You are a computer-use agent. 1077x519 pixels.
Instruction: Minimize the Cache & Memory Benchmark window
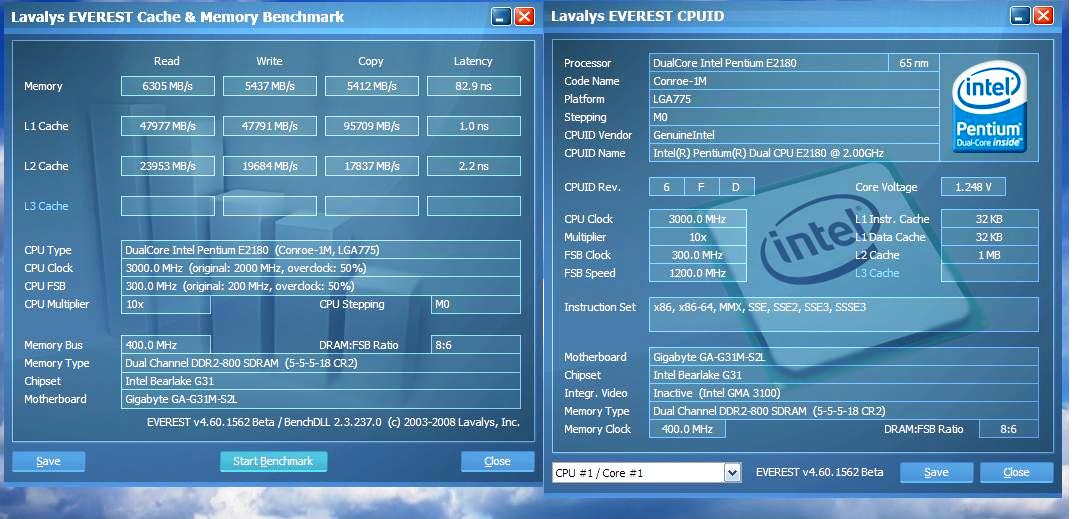point(501,16)
